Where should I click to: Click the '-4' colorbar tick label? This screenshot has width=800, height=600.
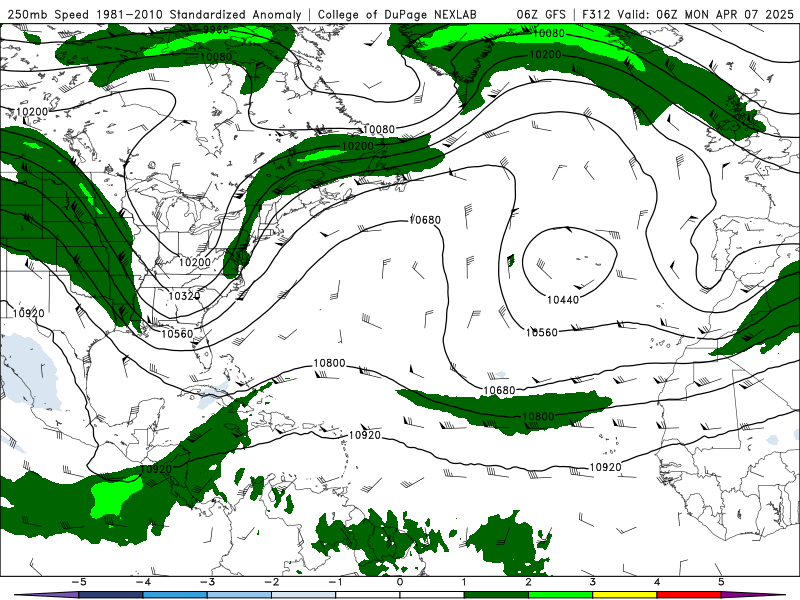point(143,582)
